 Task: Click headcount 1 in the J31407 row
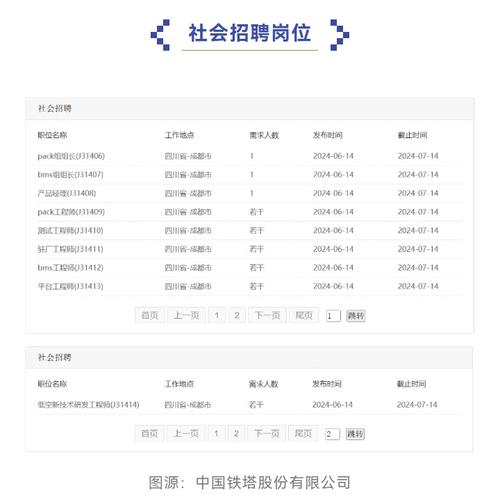252,175
